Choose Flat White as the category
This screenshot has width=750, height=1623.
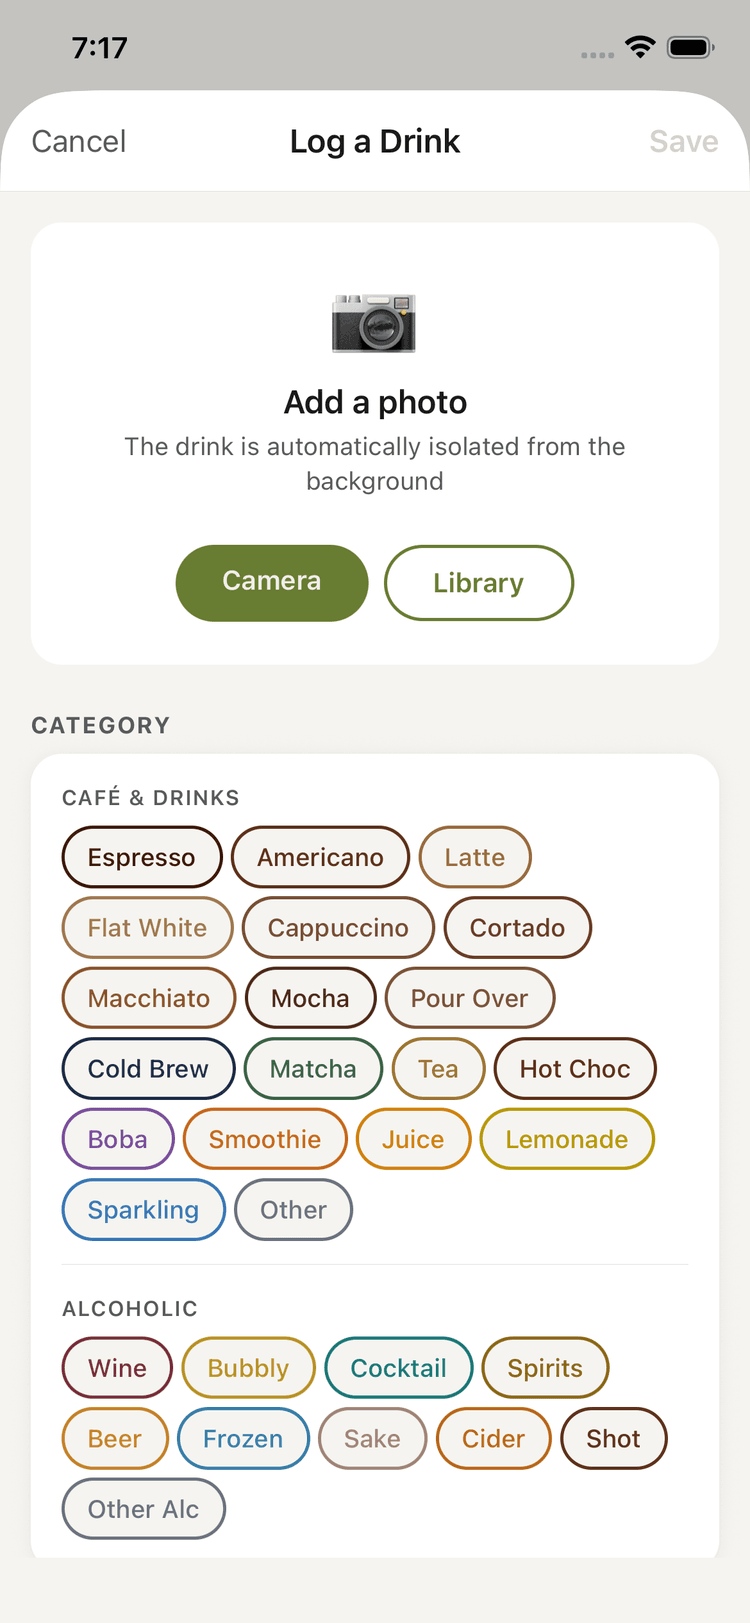(x=147, y=928)
